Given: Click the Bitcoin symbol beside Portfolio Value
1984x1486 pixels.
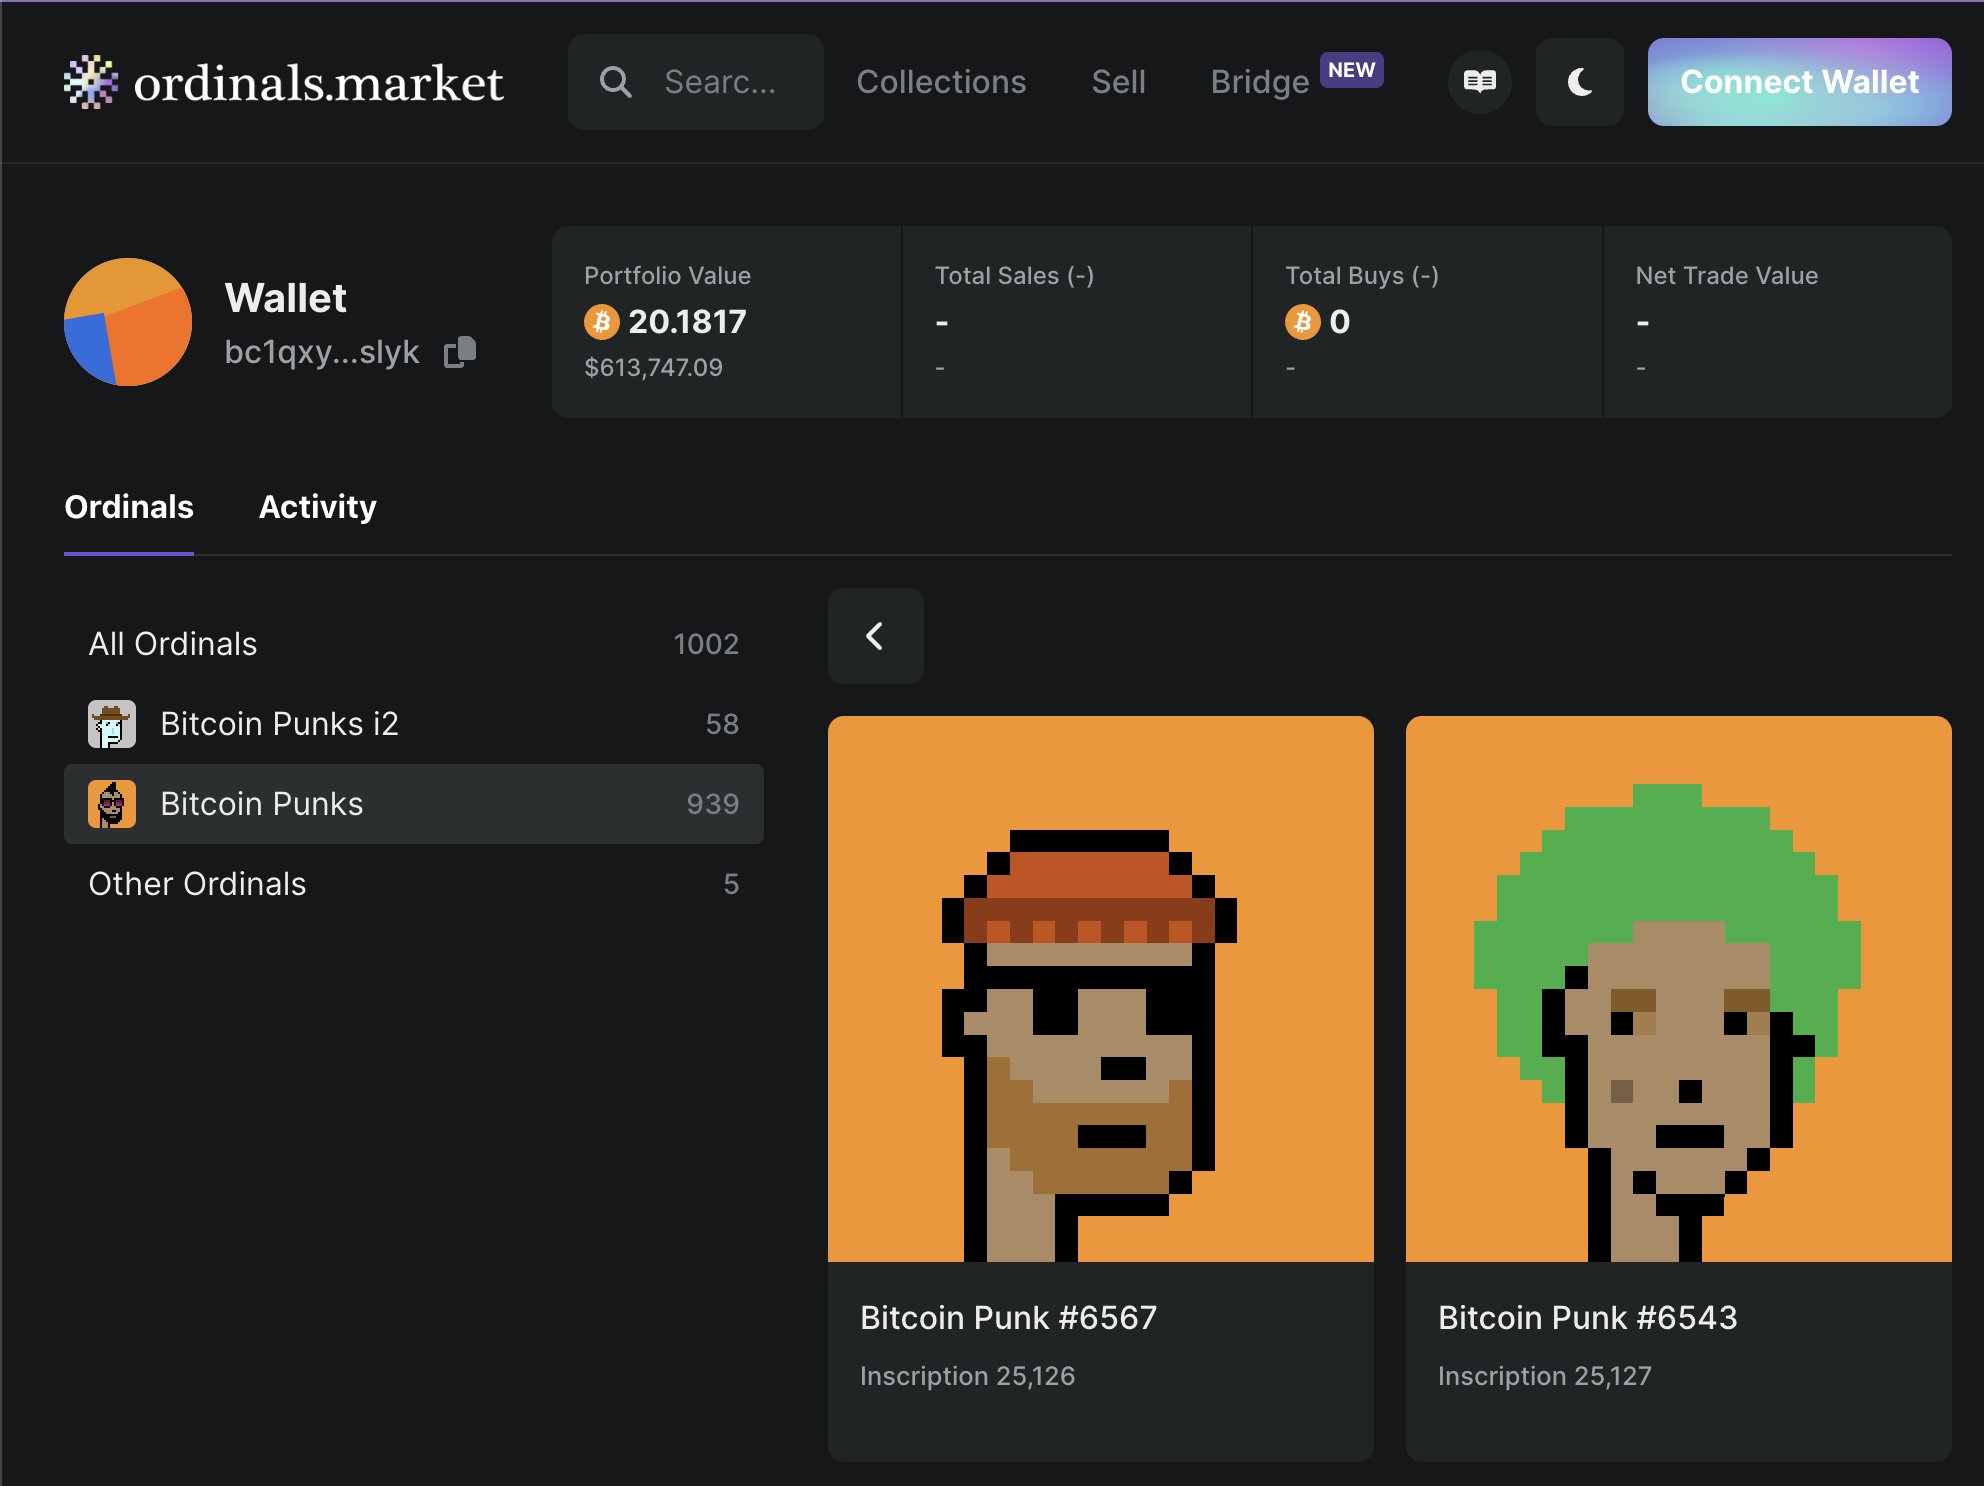Looking at the screenshot, I should (601, 322).
